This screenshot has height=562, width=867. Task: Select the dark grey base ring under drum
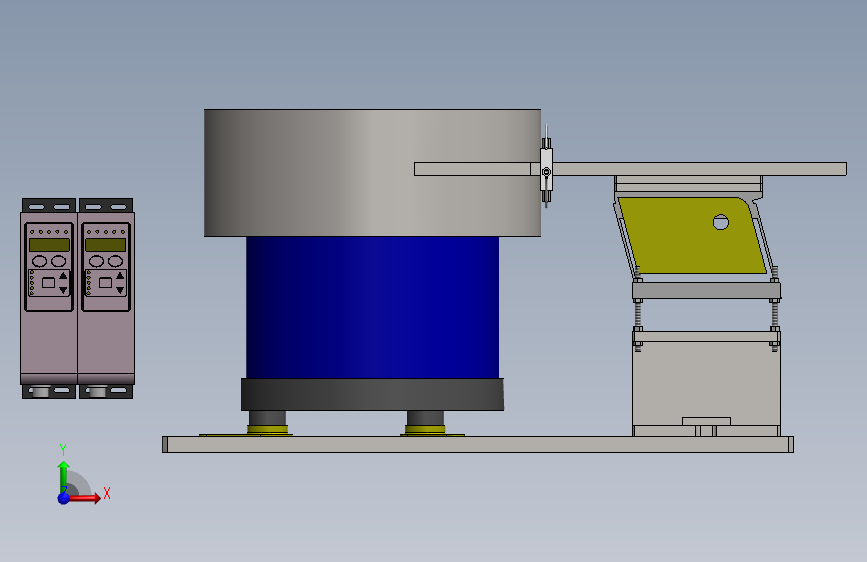pyautogui.click(x=373, y=394)
